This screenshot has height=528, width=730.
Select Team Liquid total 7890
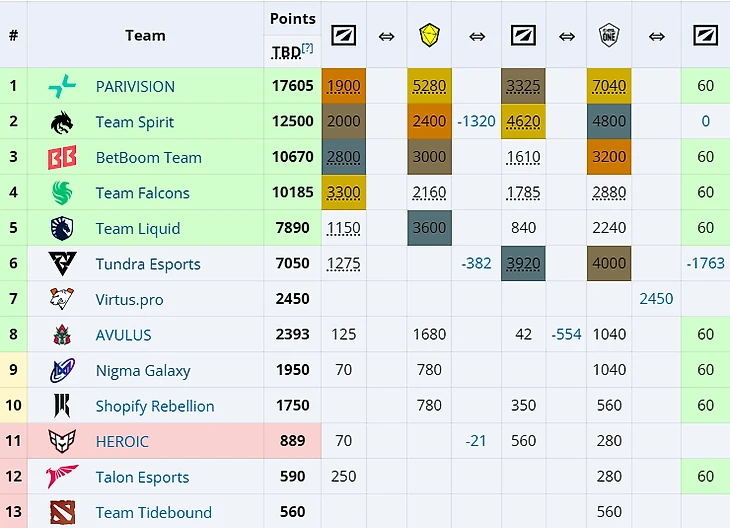point(293,228)
